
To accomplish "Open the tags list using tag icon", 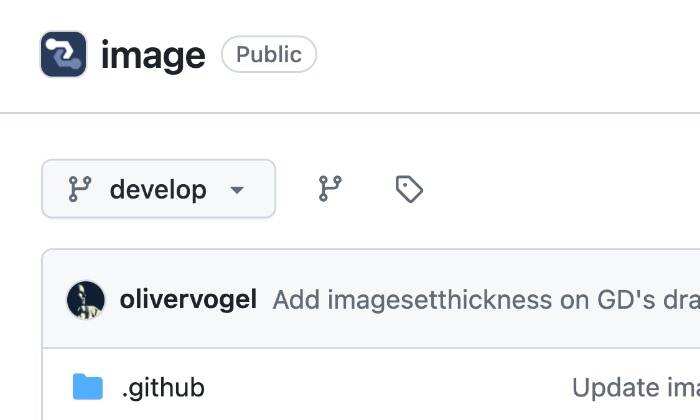I will click(409, 189).
